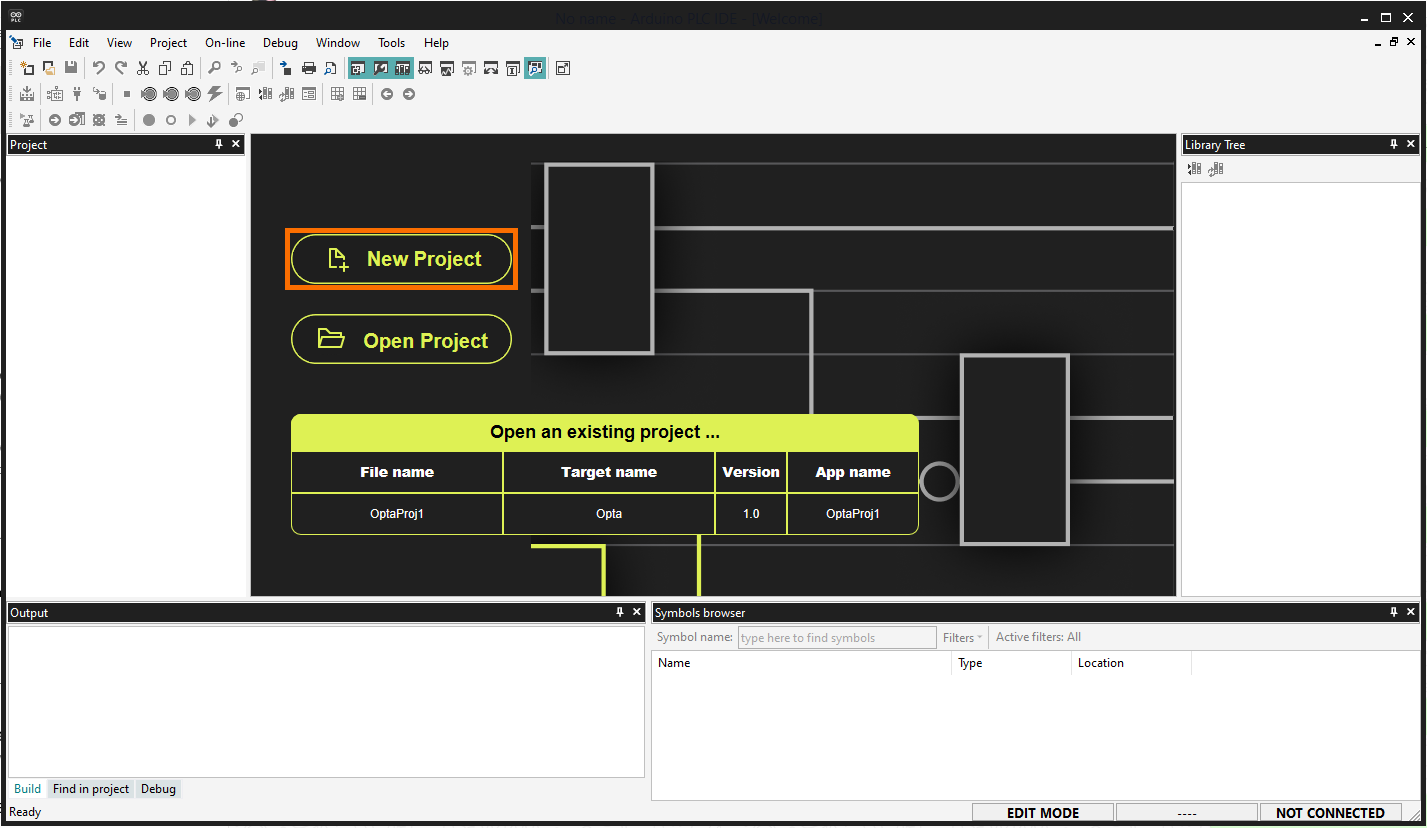Pin or unpin the Output panel
Screen dimensions: 1427x828
pyautogui.click(x=620, y=612)
